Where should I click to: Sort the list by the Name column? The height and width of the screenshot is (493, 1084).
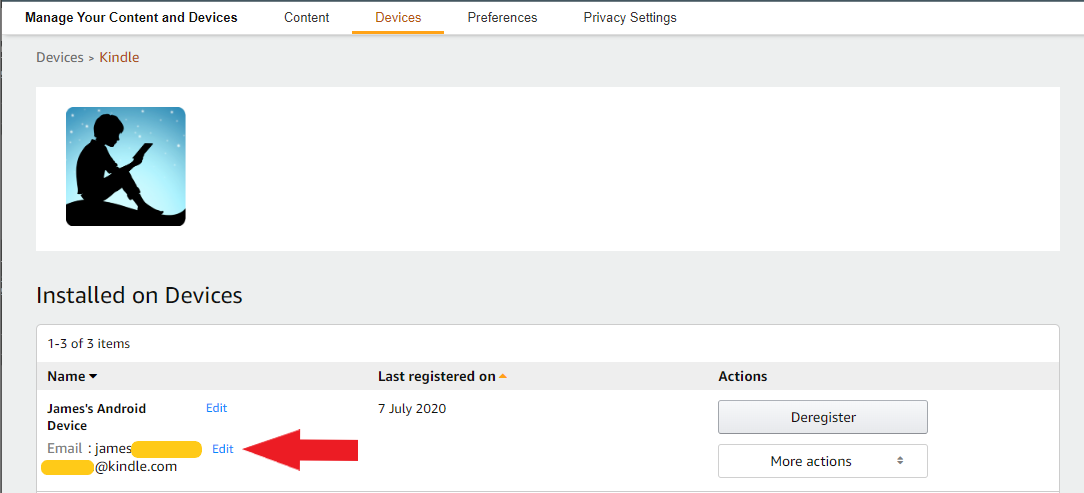72,376
